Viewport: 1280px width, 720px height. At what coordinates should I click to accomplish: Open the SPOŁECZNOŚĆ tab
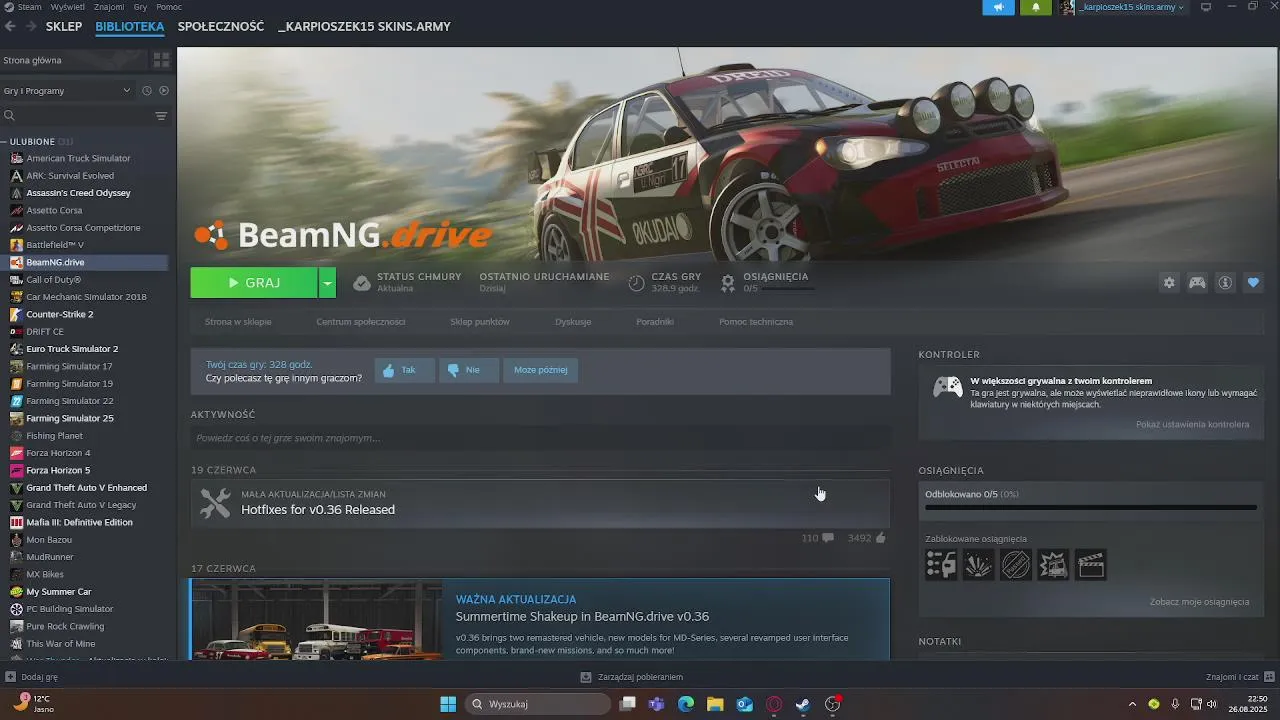(x=221, y=27)
